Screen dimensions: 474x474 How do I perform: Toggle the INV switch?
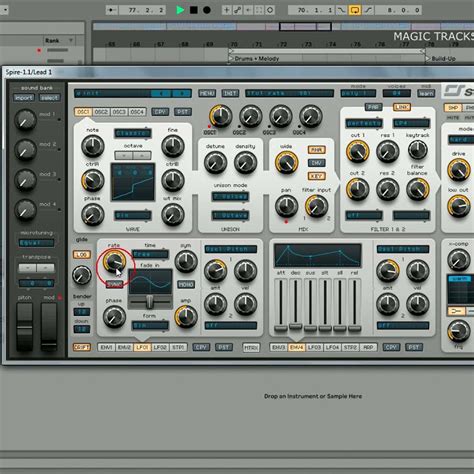316,163
